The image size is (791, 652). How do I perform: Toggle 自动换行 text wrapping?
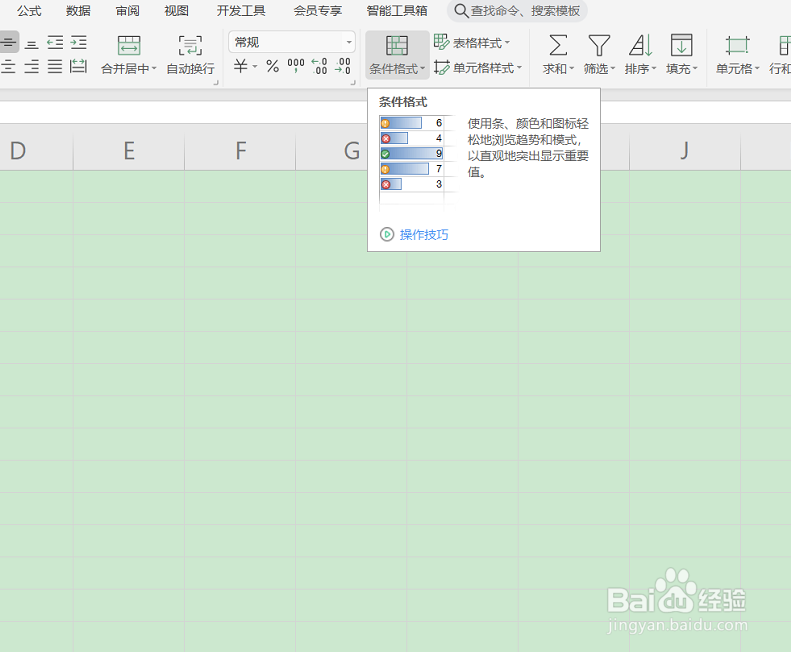[x=190, y=55]
